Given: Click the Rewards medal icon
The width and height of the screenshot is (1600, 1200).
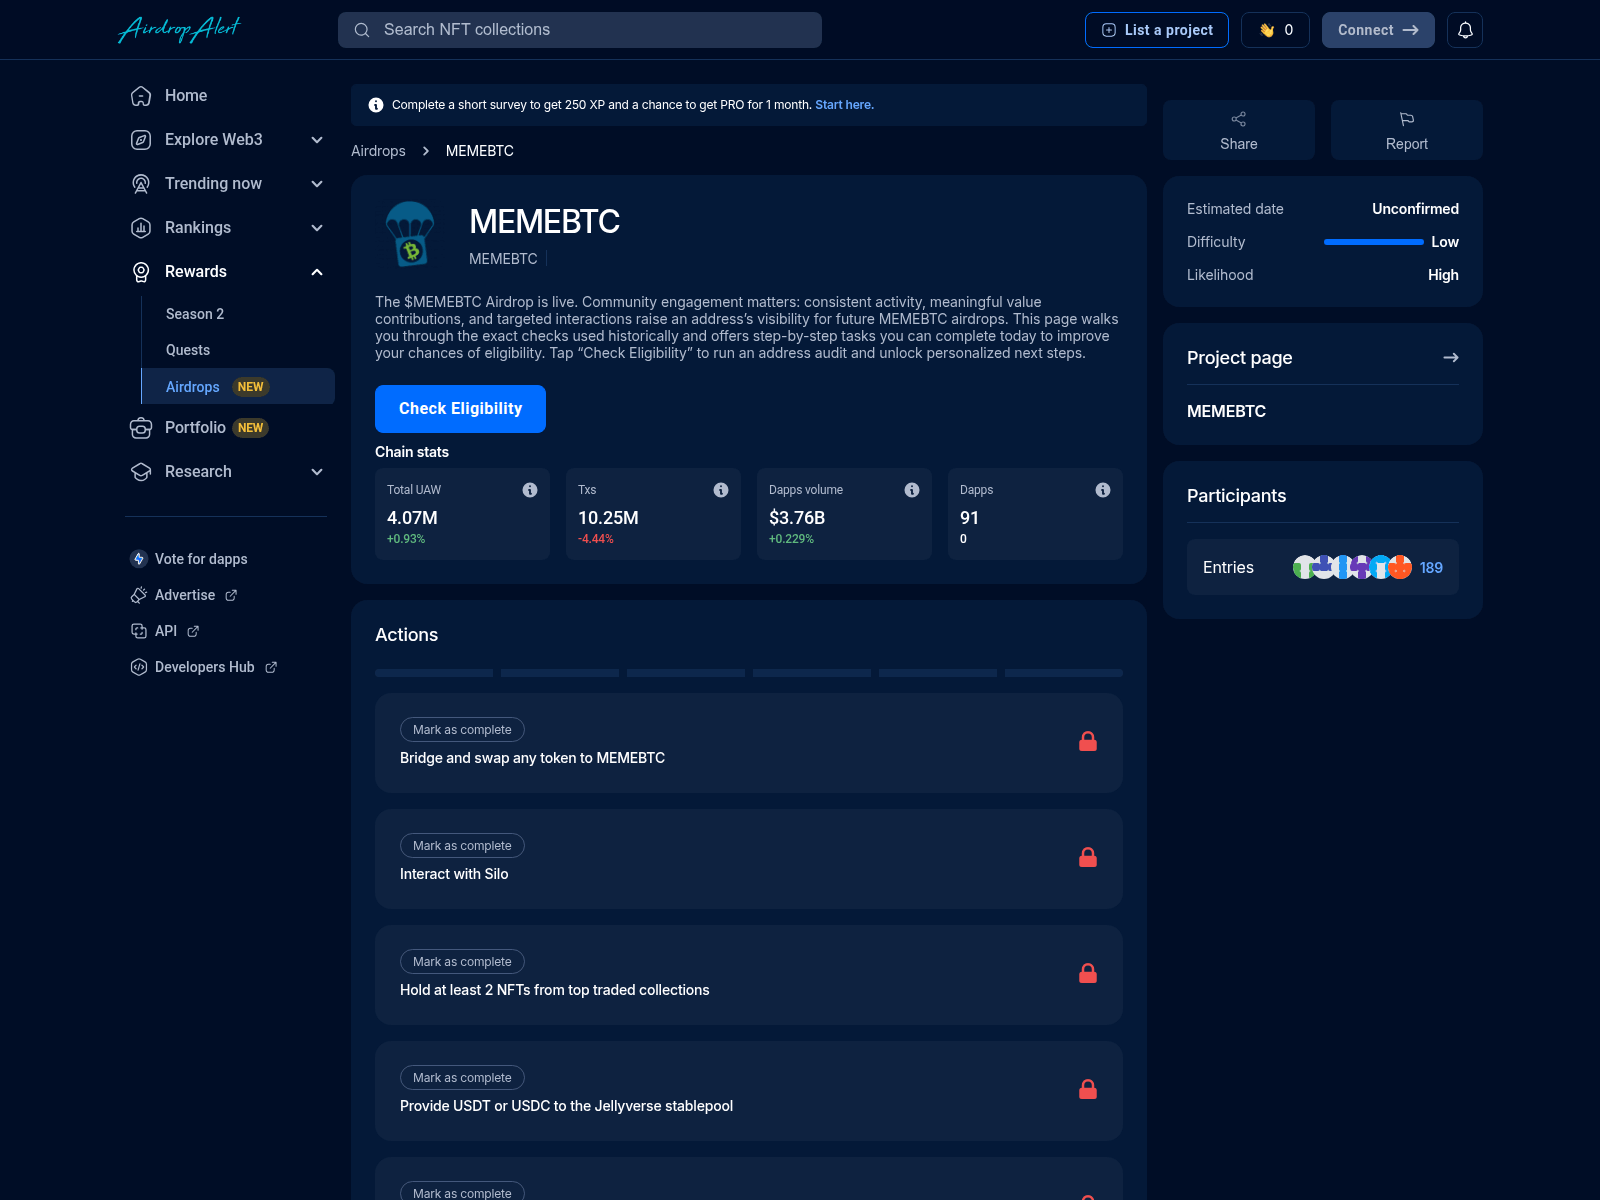Looking at the screenshot, I should pyautogui.click(x=141, y=272).
